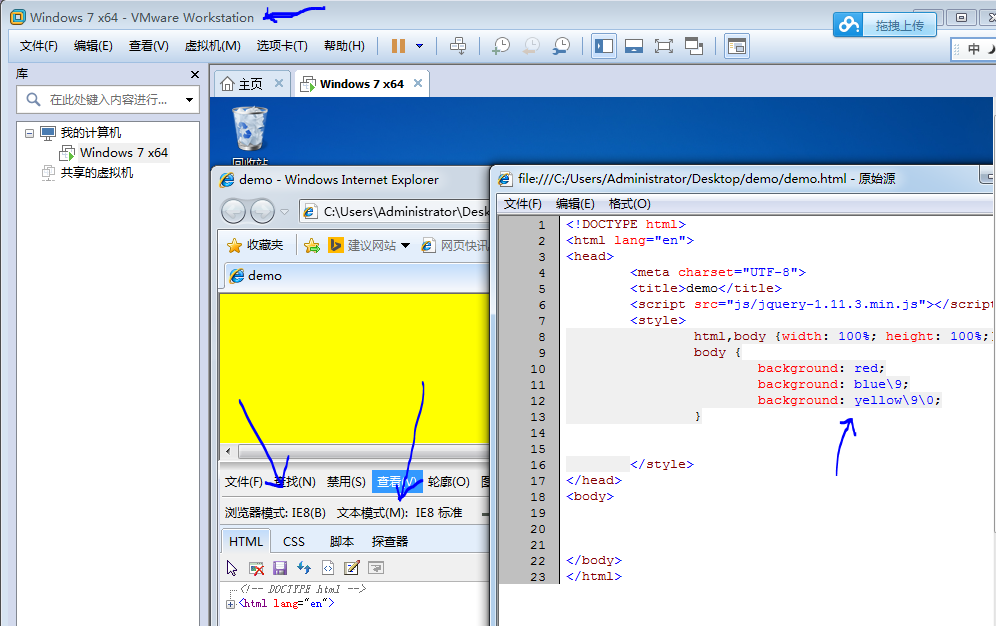The image size is (996, 626).
Task: Close the 主页 tab
Action: [279, 83]
